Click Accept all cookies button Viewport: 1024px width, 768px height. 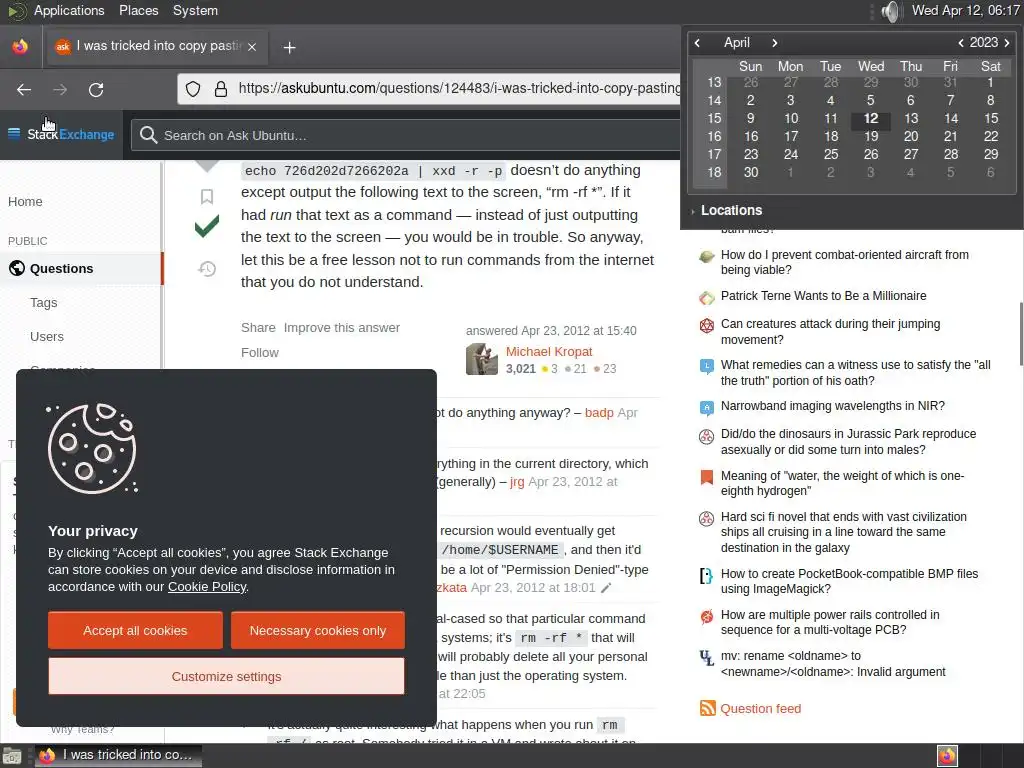pyautogui.click(x=135, y=630)
